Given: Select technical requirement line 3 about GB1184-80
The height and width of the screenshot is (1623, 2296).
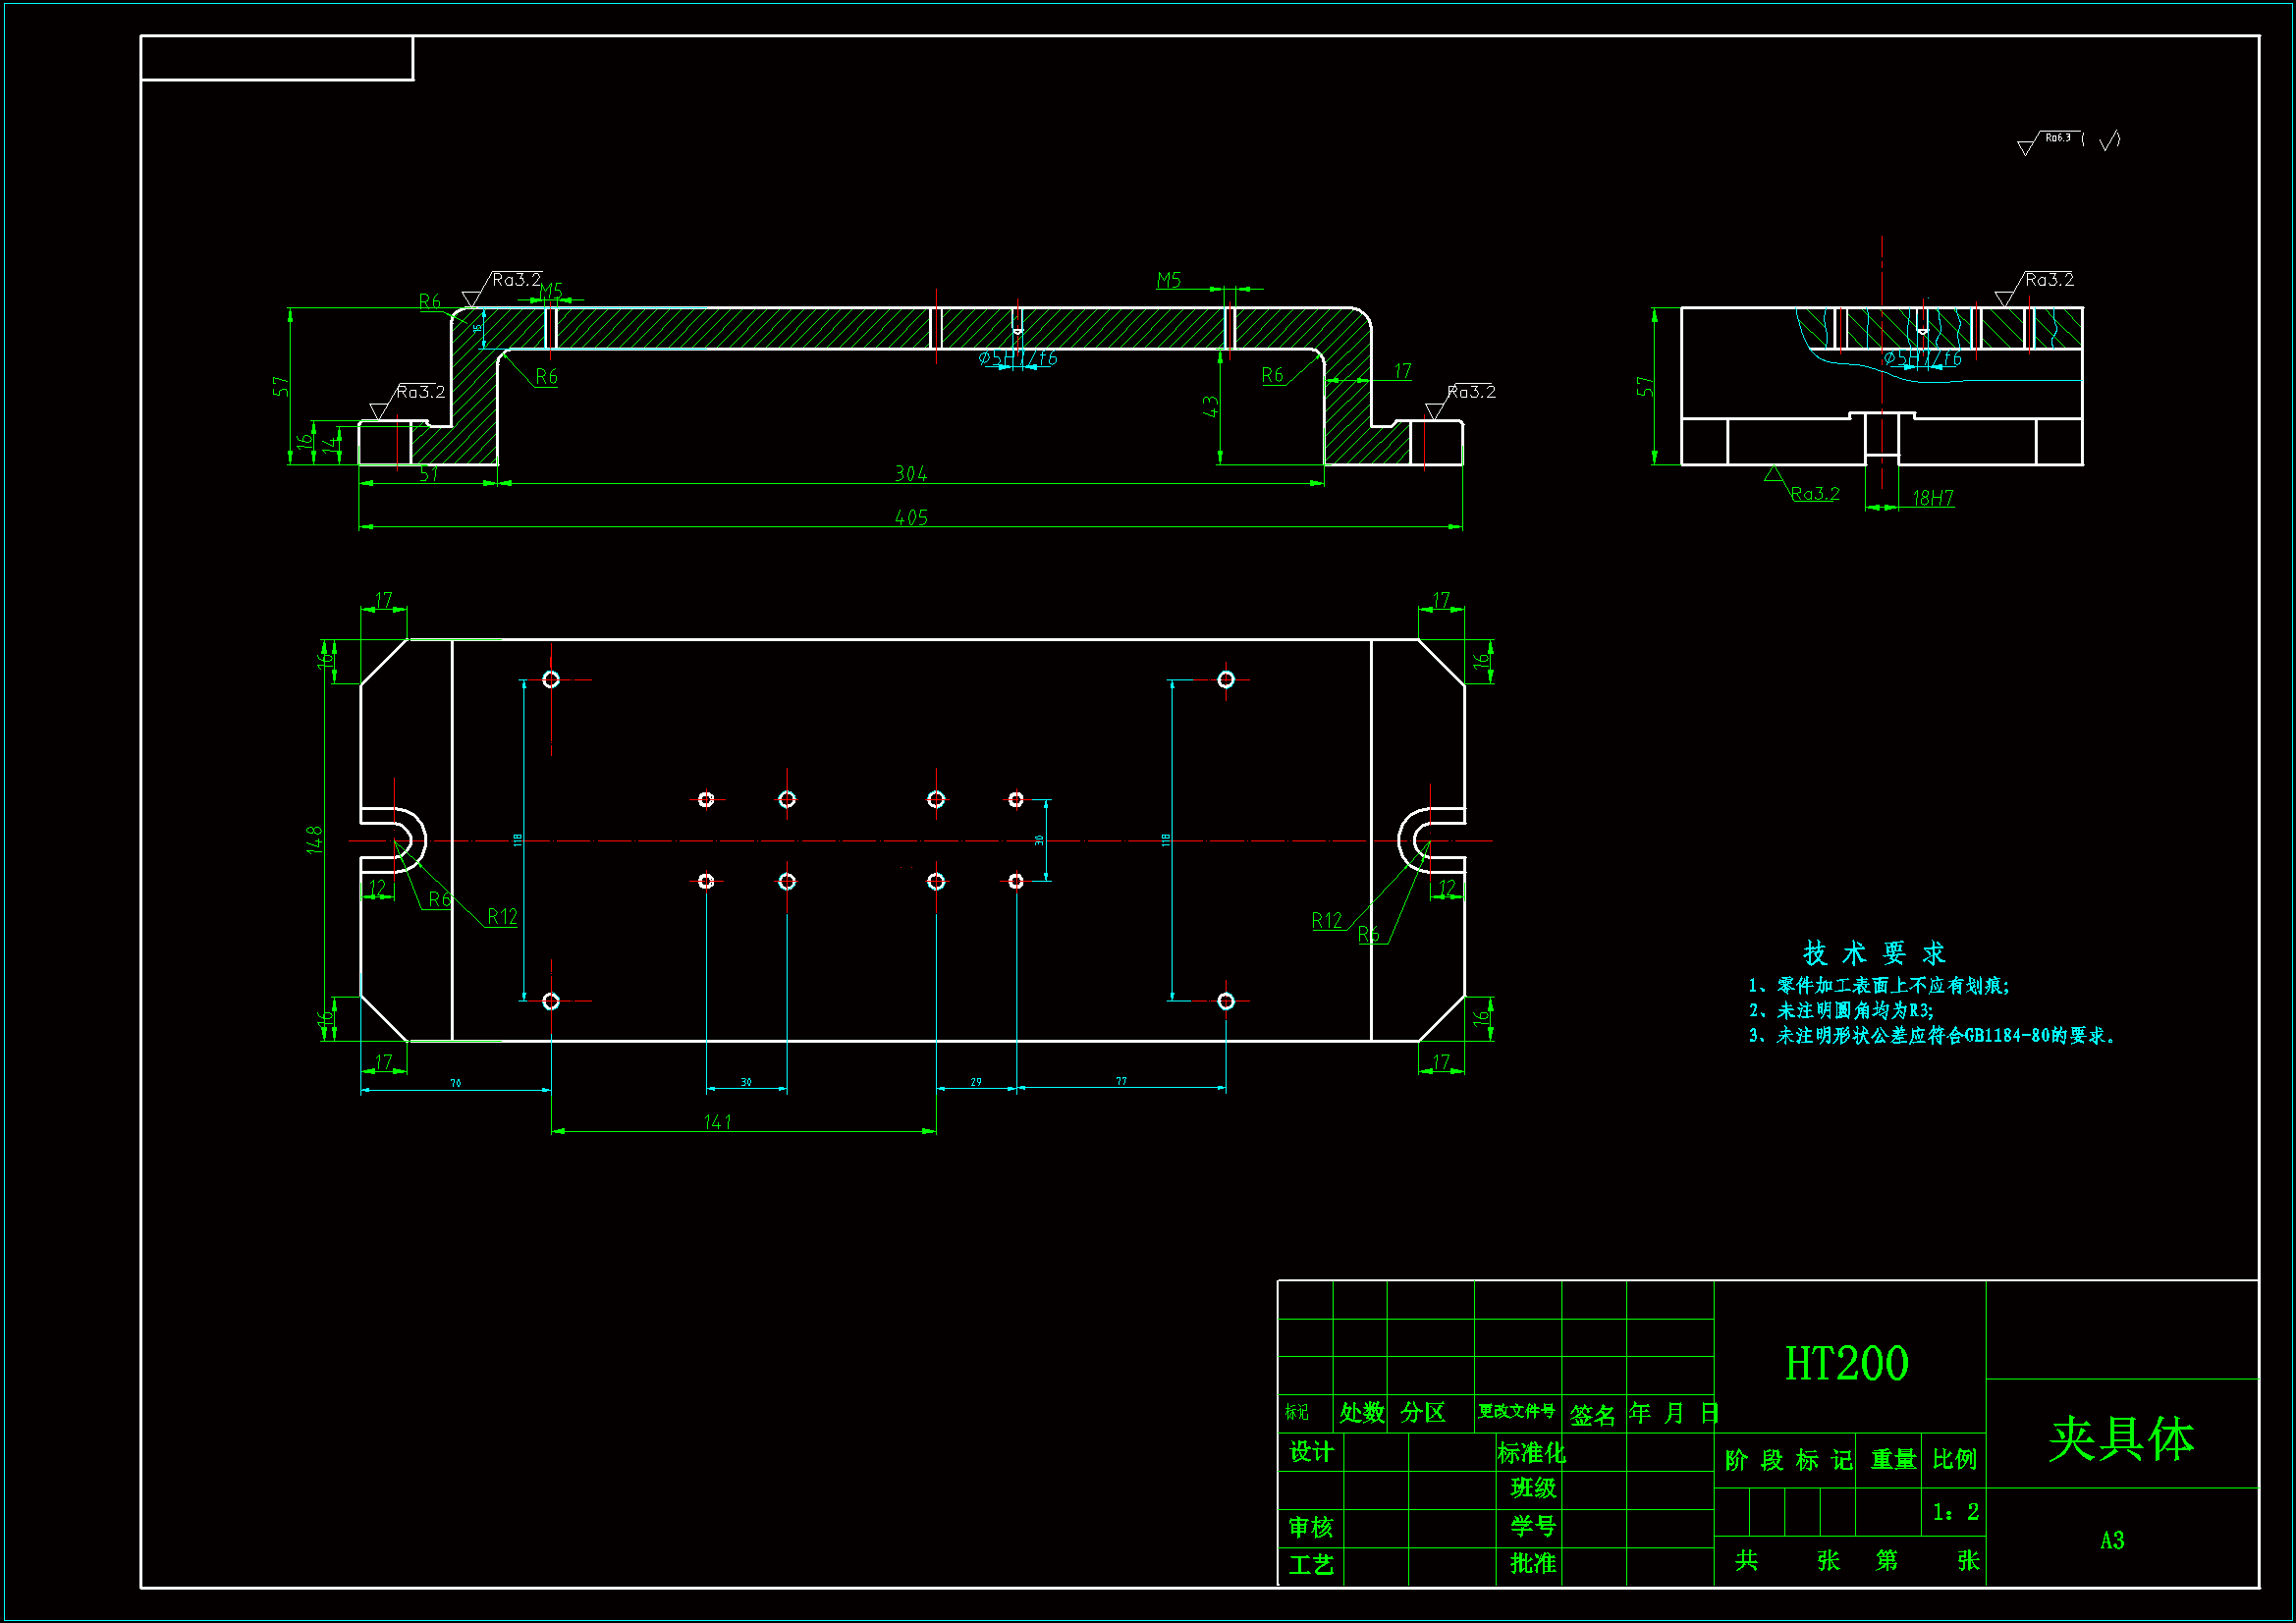Looking at the screenshot, I should [1931, 1036].
